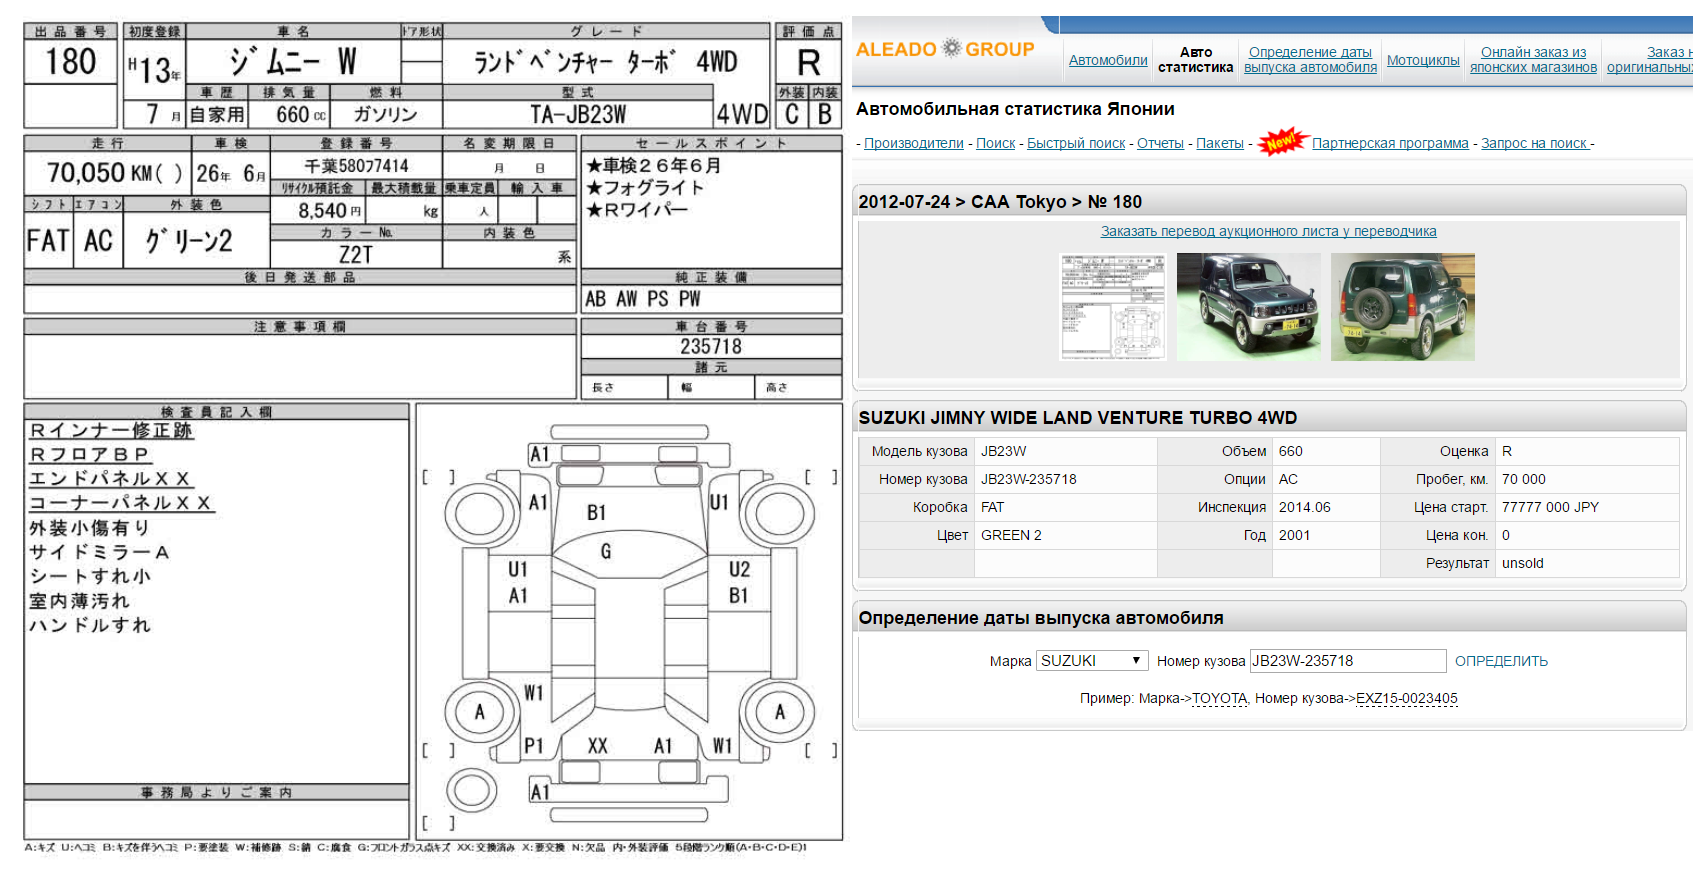Open the rear view Jimny photo
Viewport: 1694px width, 872px height.
pos(1402,307)
